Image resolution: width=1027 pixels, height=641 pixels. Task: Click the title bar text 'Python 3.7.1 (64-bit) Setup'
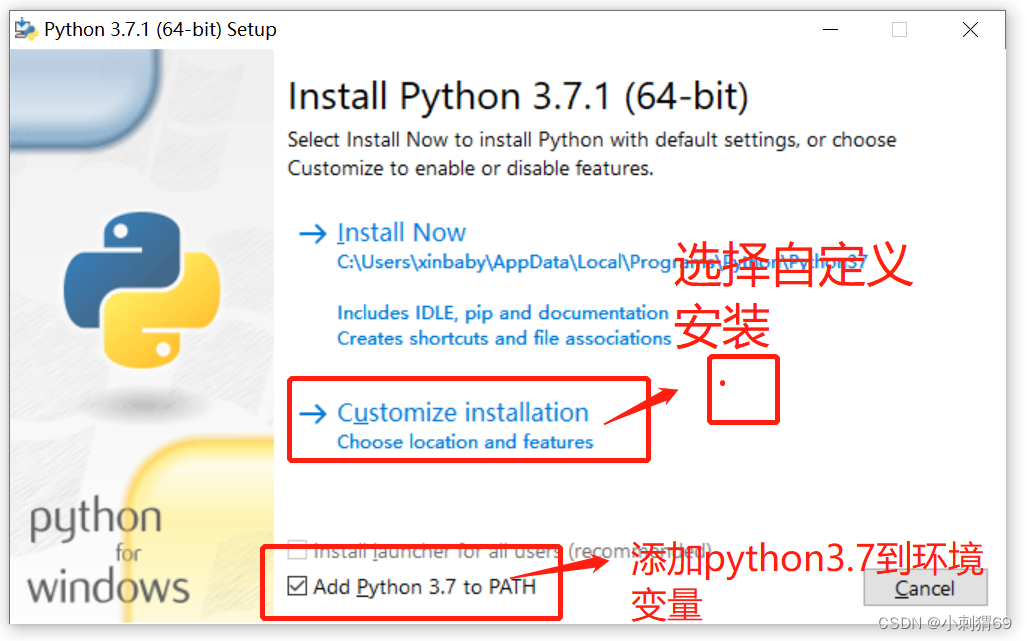pyautogui.click(x=160, y=29)
